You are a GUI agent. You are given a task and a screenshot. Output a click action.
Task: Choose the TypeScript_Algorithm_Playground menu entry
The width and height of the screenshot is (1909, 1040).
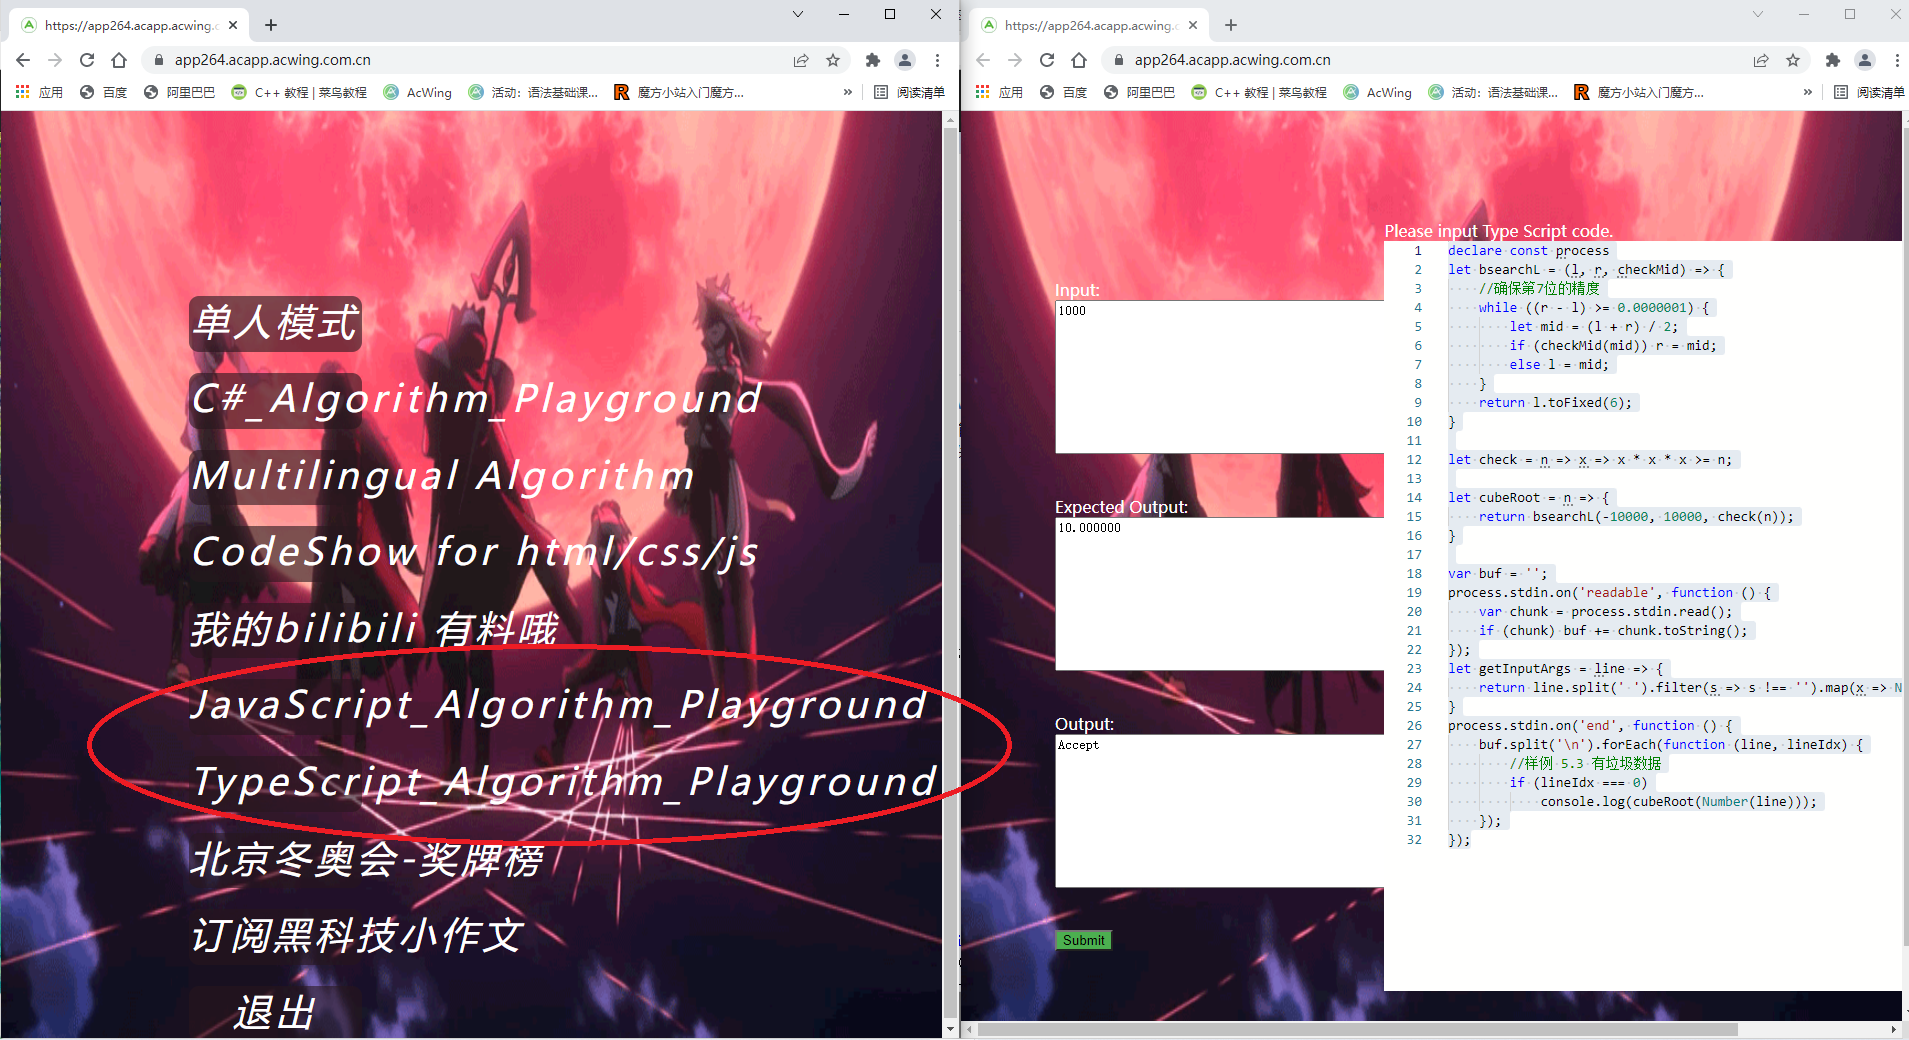pos(564,781)
